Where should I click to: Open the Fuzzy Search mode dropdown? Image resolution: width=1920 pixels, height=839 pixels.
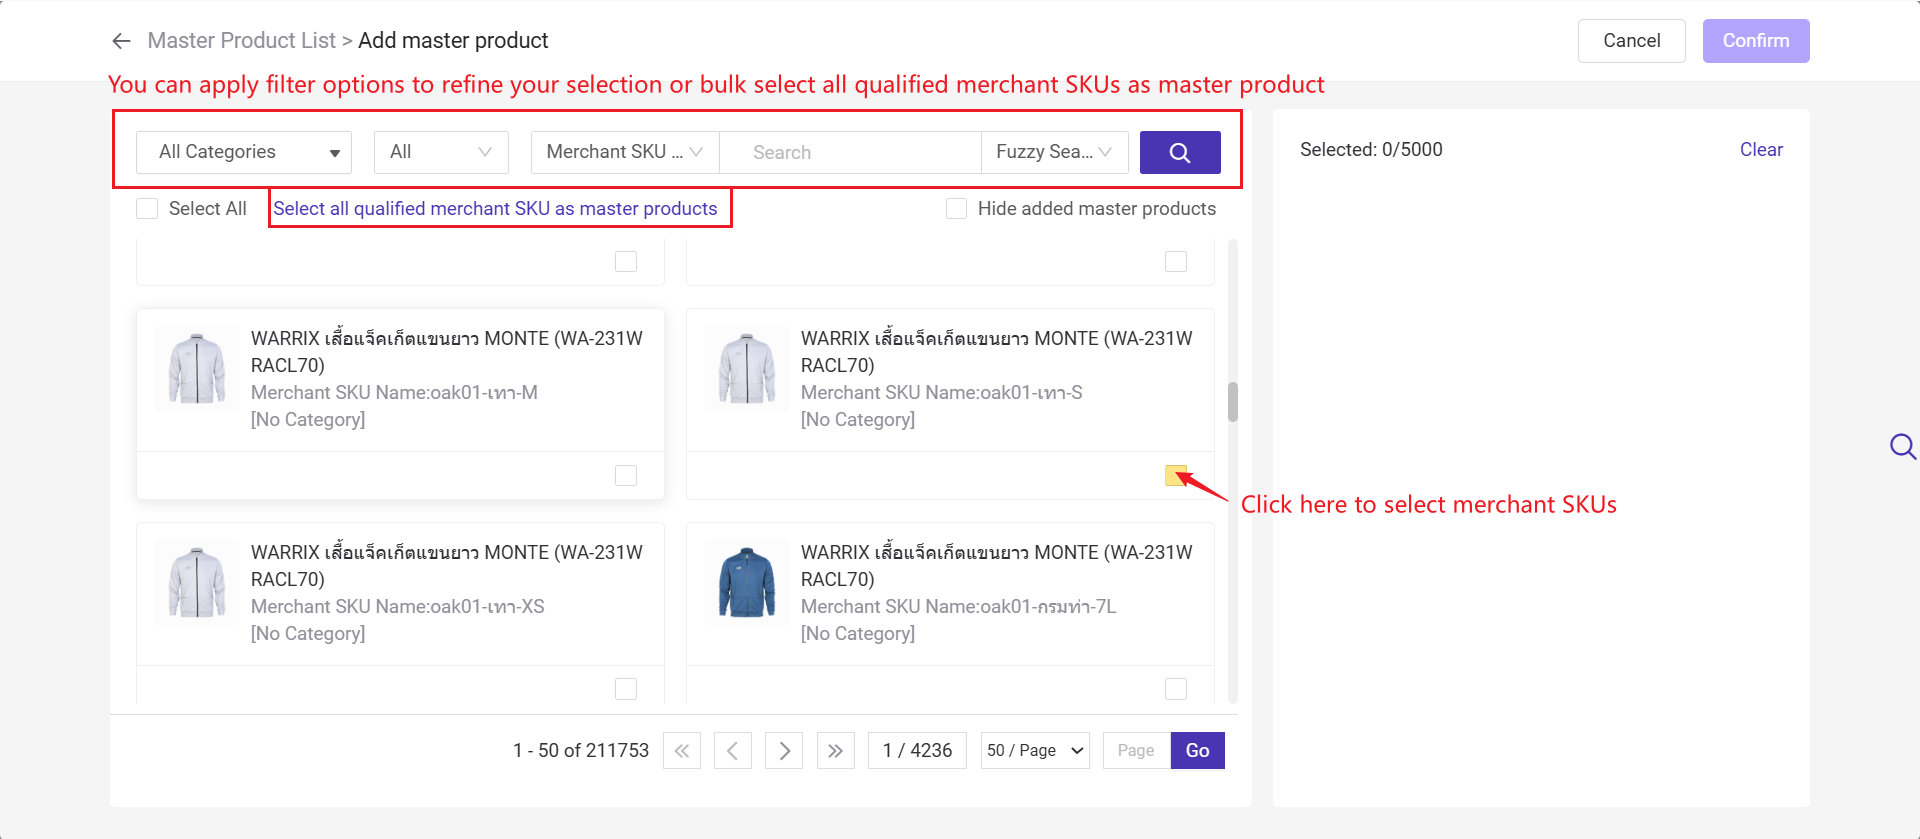point(1055,152)
